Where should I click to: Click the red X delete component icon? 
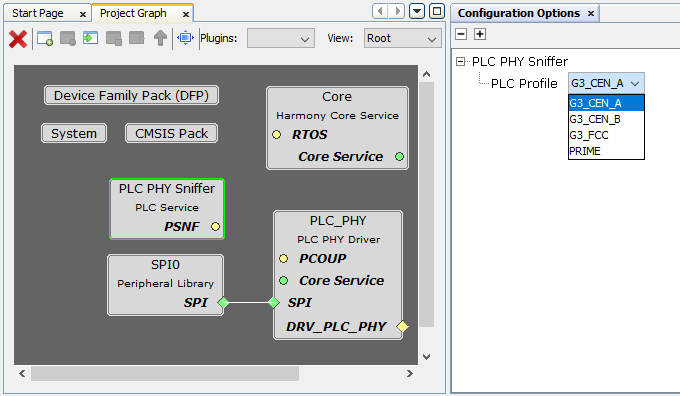(x=18, y=39)
